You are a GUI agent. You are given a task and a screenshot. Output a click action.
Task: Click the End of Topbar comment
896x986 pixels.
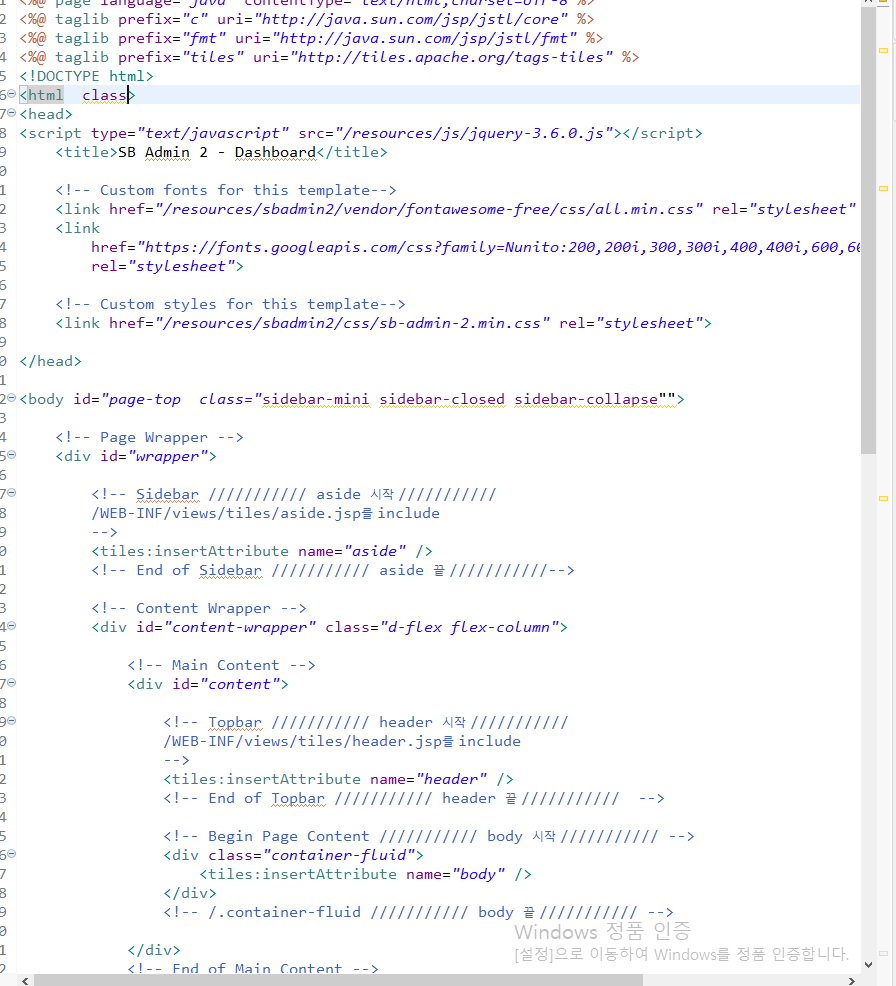[x=414, y=798]
